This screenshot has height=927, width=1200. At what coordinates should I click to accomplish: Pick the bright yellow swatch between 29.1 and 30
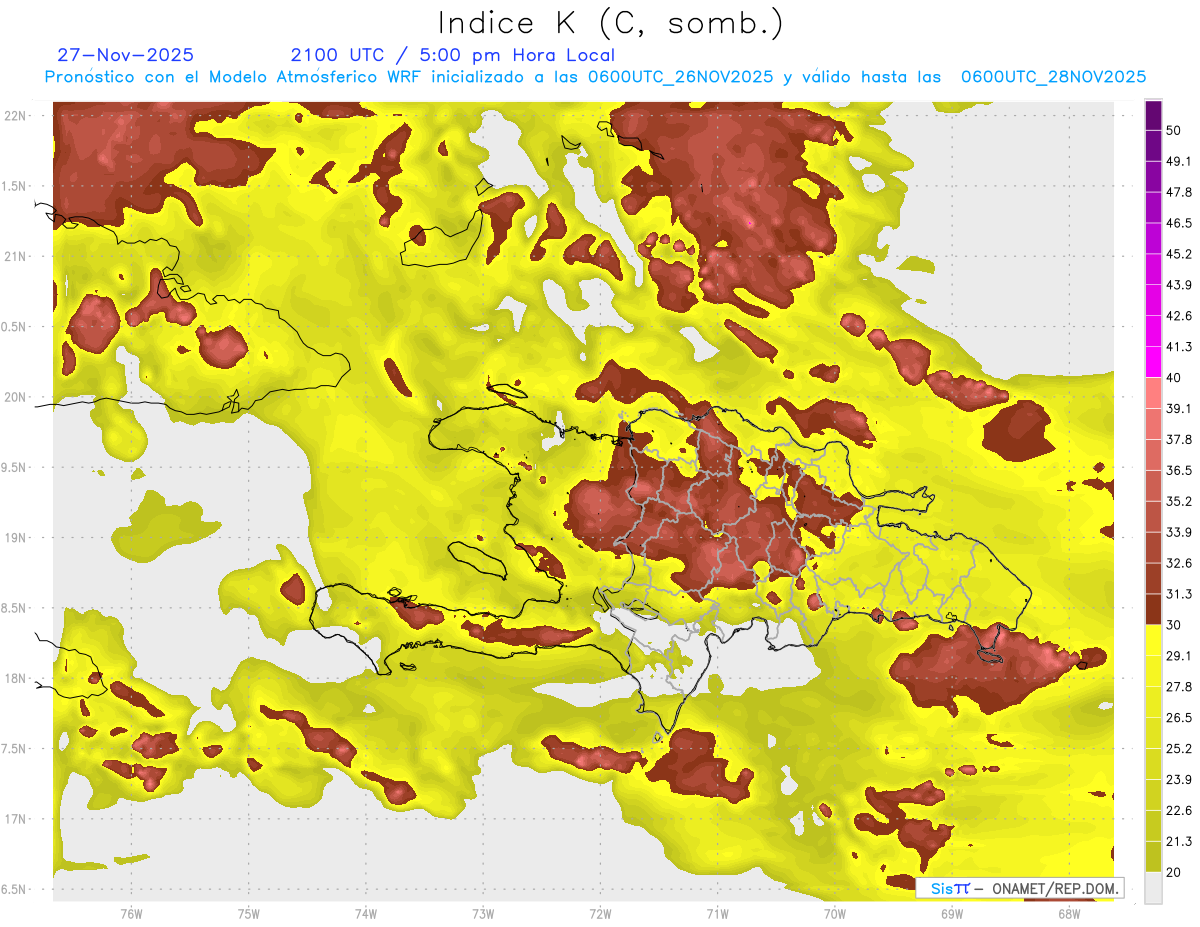pyautogui.click(x=1153, y=640)
